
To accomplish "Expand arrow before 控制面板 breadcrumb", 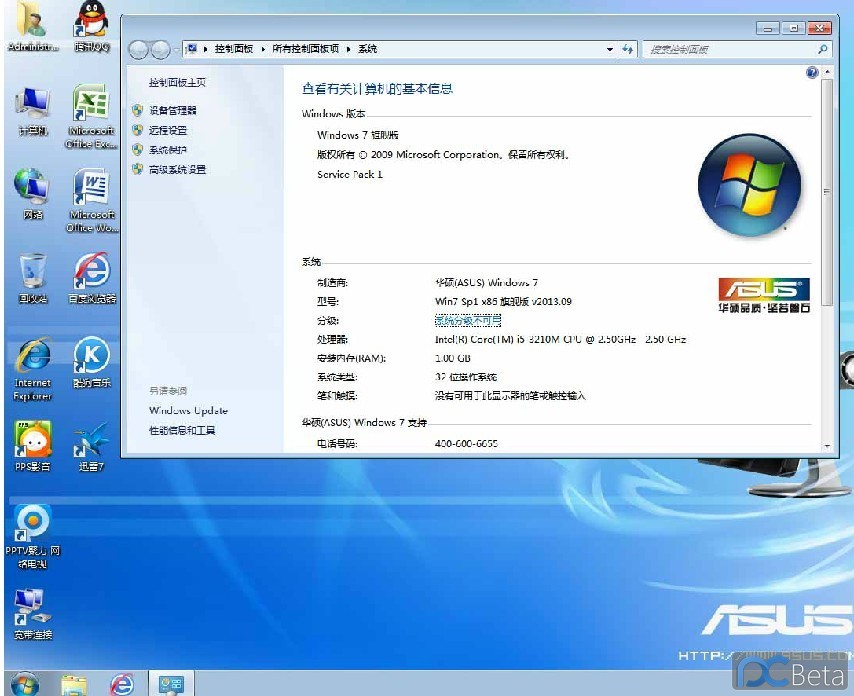I will tap(205, 49).
